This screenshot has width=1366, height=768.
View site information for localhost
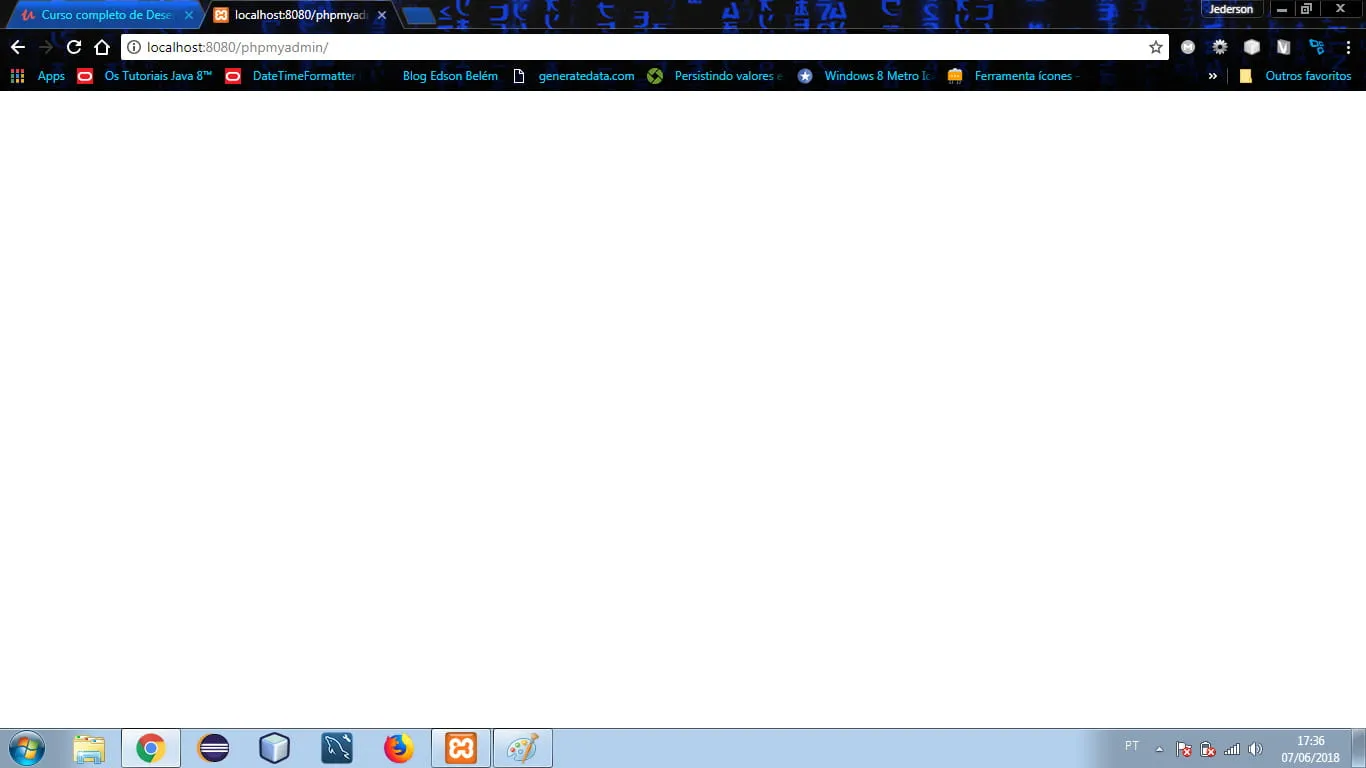pos(134,47)
